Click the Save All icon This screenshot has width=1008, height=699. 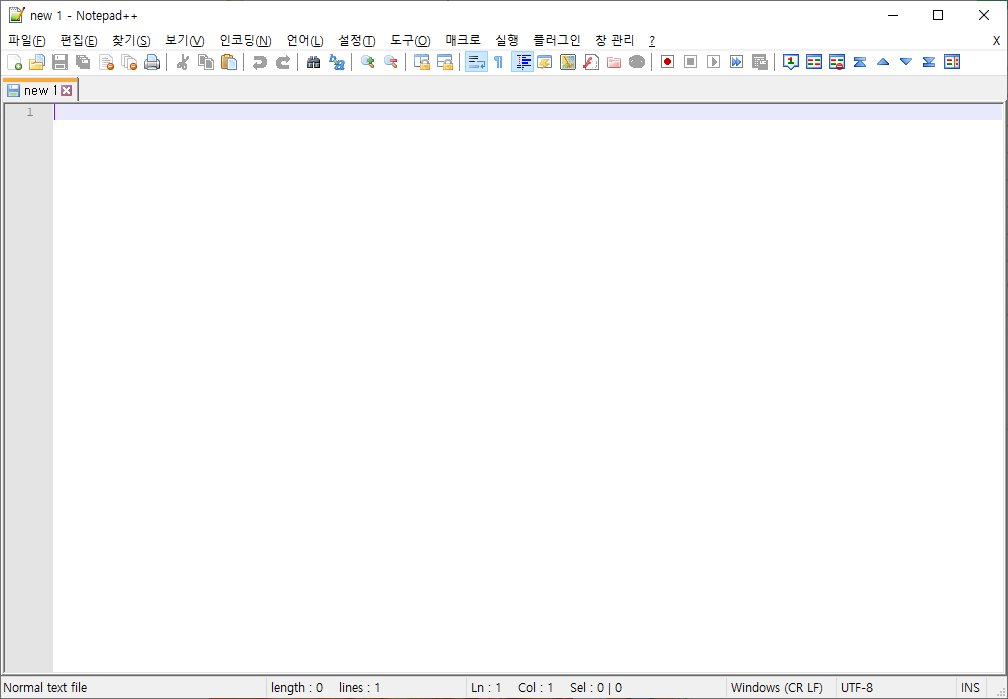(83, 62)
